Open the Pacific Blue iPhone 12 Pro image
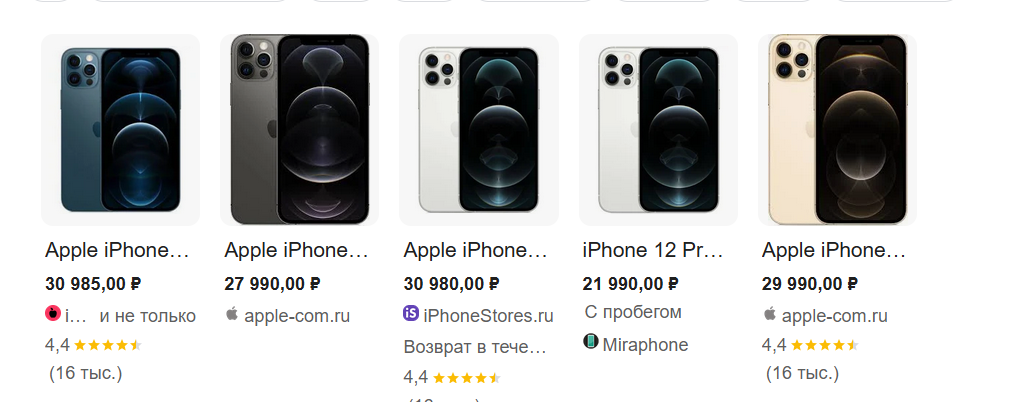1028x402 pixels. click(x=120, y=130)
